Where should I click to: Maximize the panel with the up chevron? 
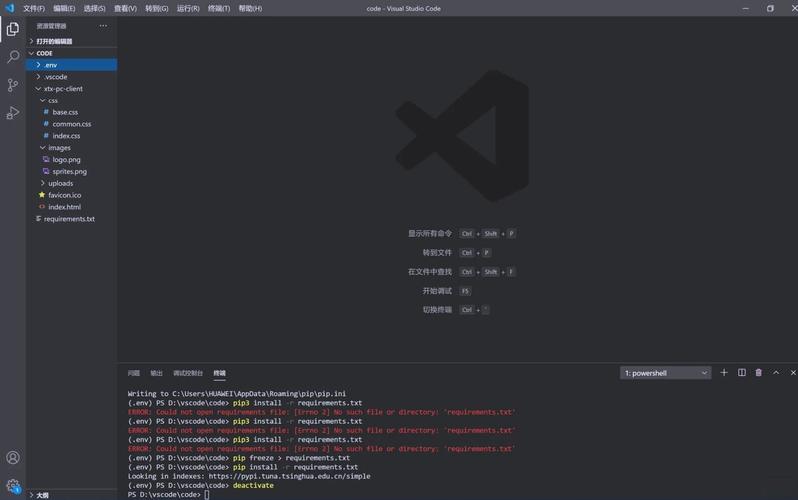point(776,373)
